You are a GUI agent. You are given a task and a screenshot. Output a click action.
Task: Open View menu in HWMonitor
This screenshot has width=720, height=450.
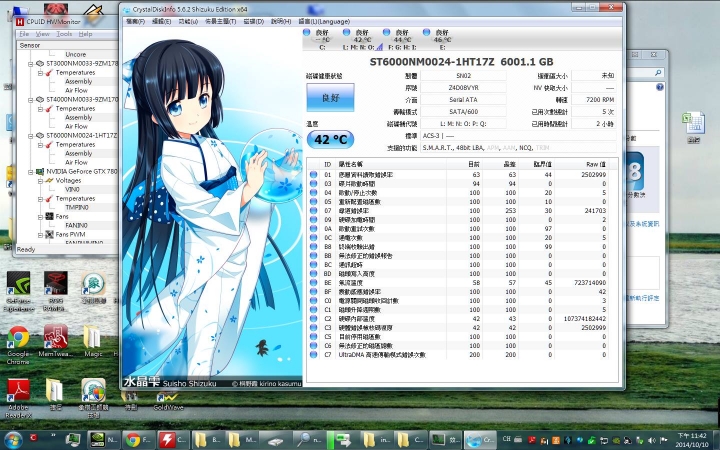43,34
